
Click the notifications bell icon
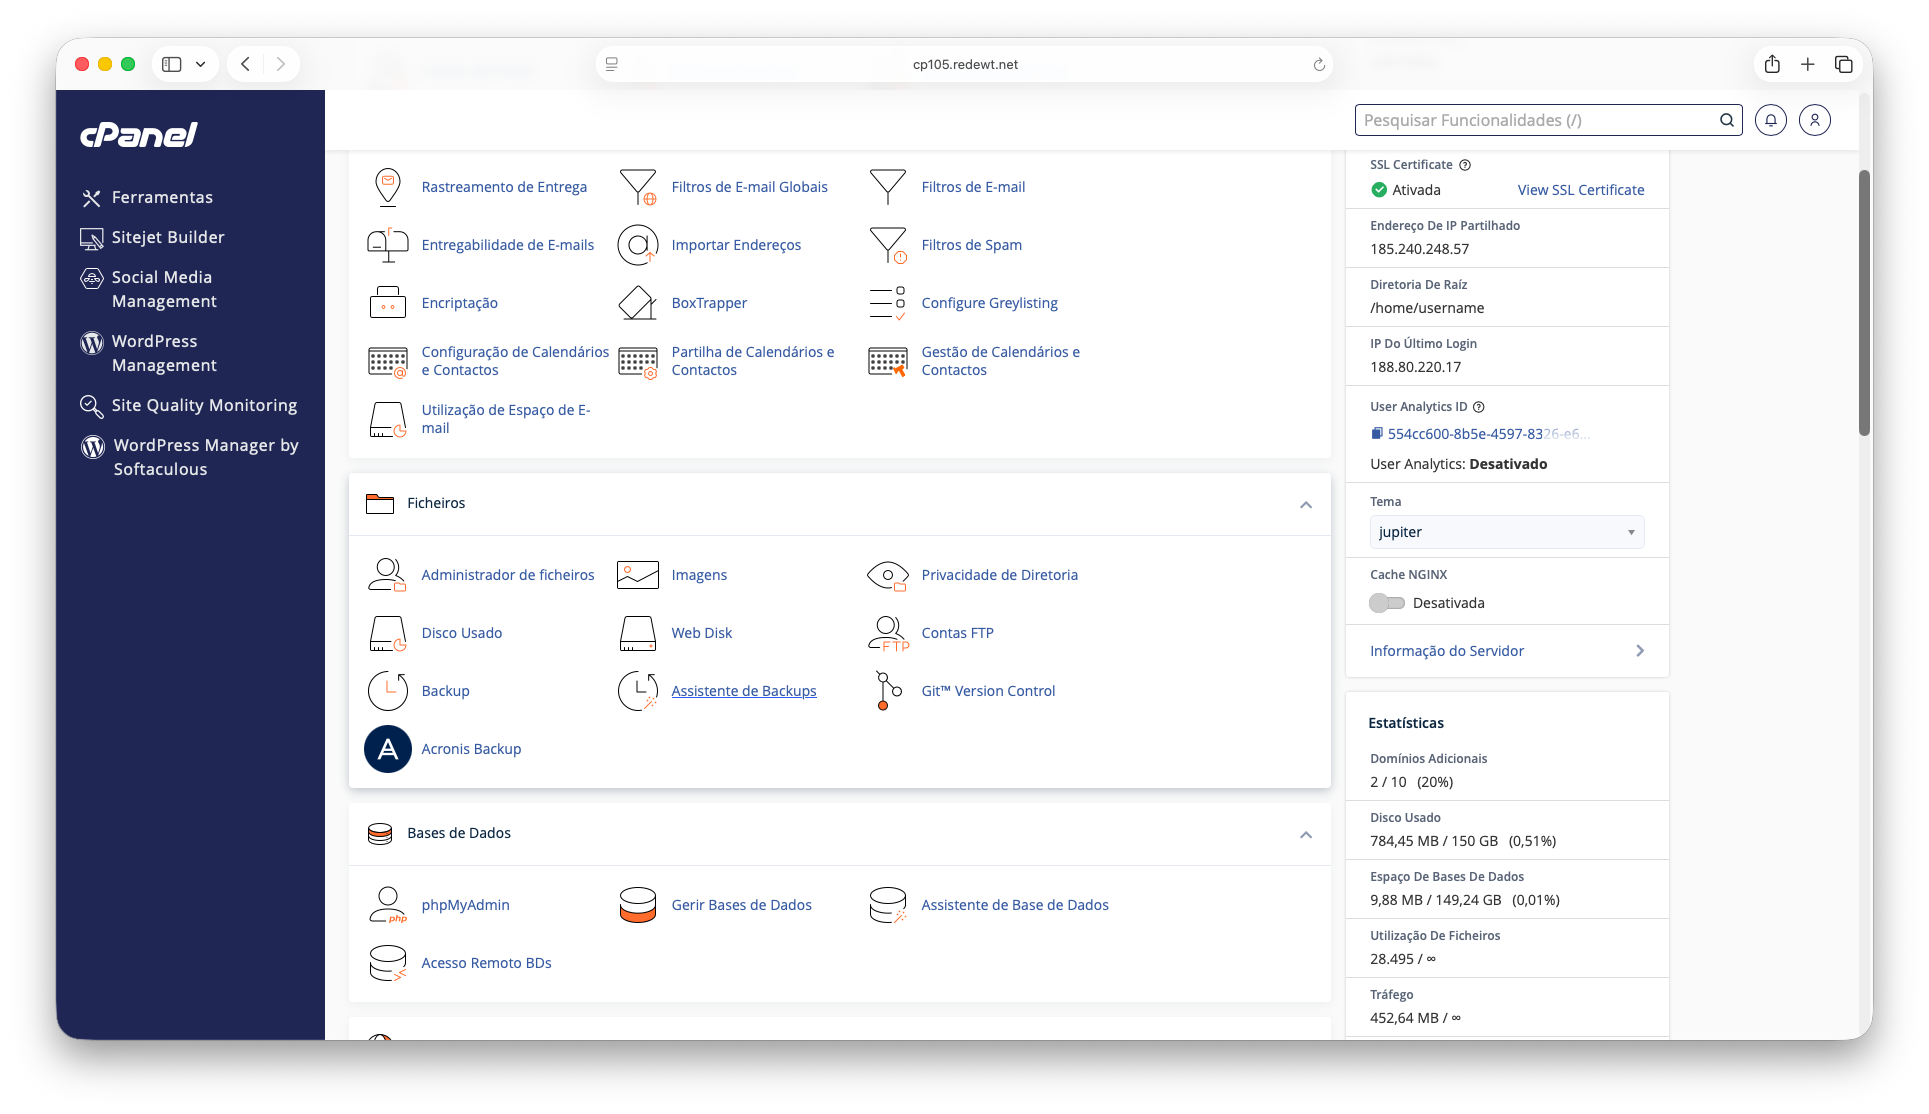(x=1770, y=120)
